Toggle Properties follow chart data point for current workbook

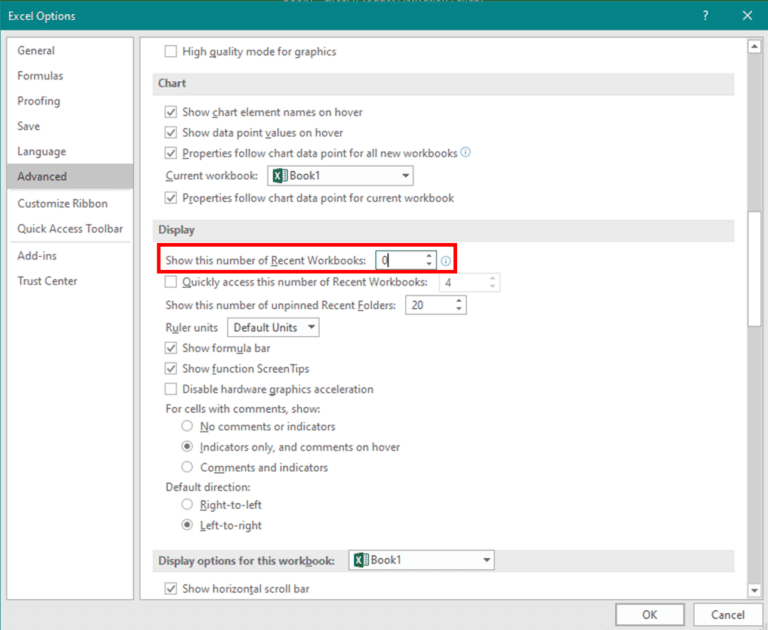click(170, 198)
